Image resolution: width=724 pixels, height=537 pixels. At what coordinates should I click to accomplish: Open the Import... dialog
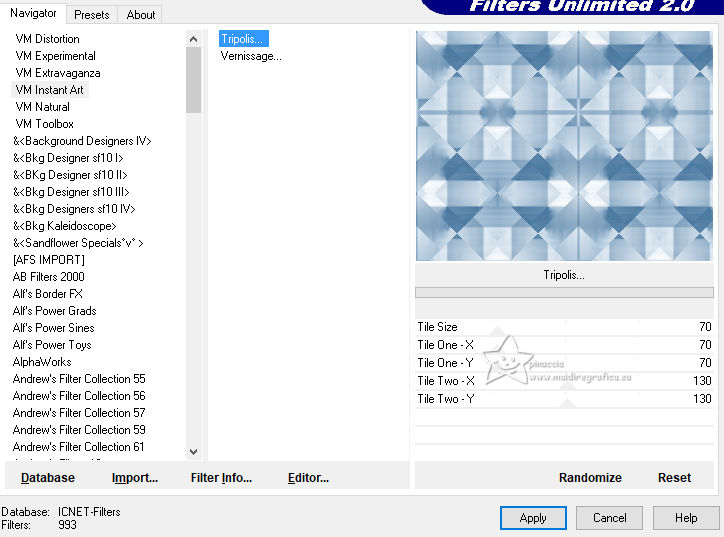click(135, 477)
